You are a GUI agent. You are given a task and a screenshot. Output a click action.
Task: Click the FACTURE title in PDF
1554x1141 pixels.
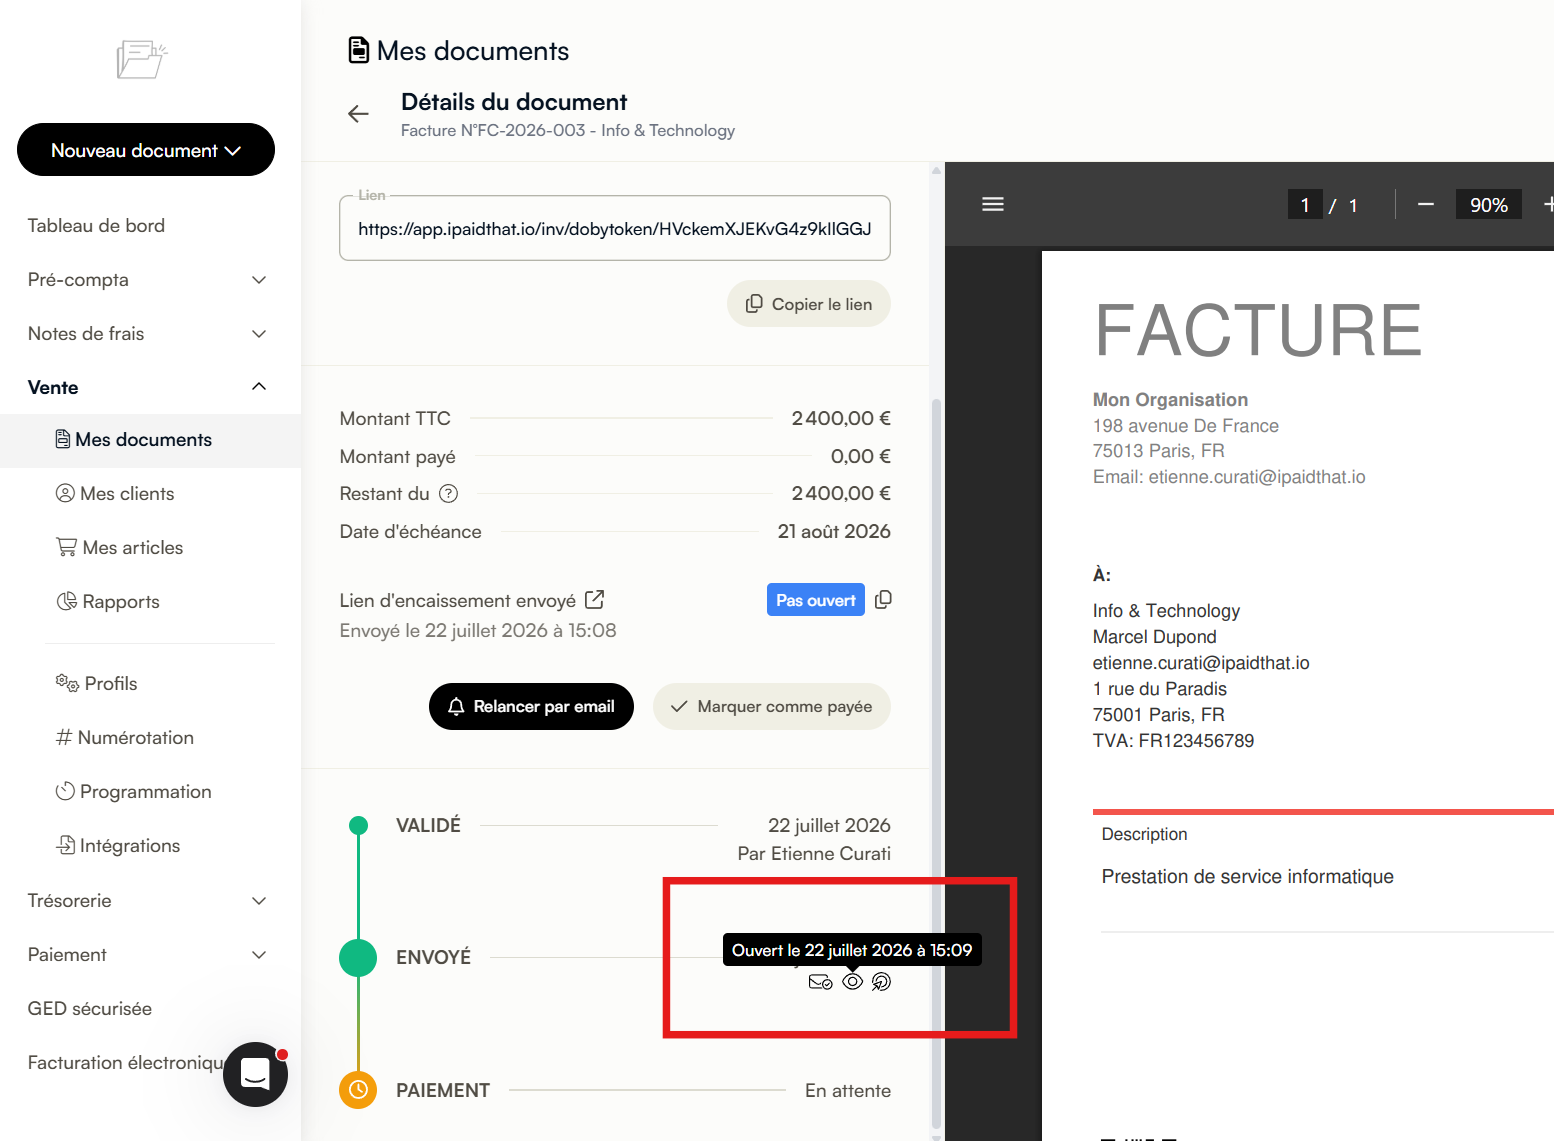point(1259,331)
